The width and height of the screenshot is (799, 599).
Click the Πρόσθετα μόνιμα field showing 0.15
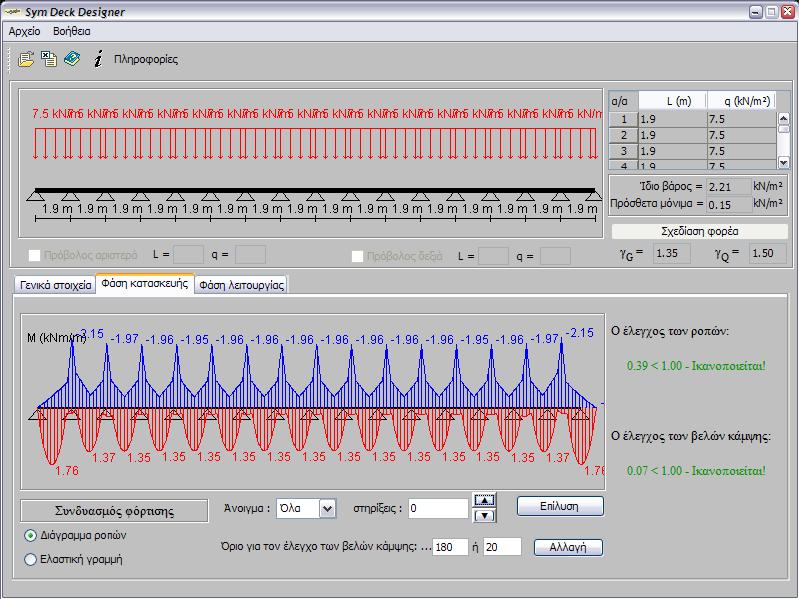[729, 205]
